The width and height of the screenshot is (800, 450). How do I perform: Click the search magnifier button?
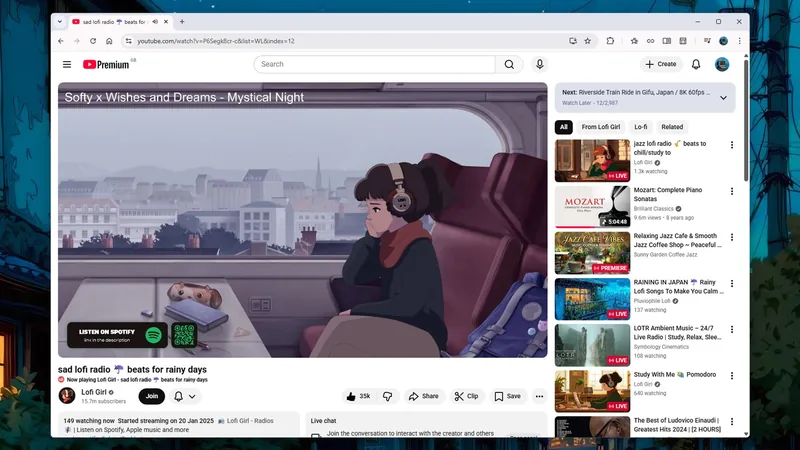coord(509,64)
